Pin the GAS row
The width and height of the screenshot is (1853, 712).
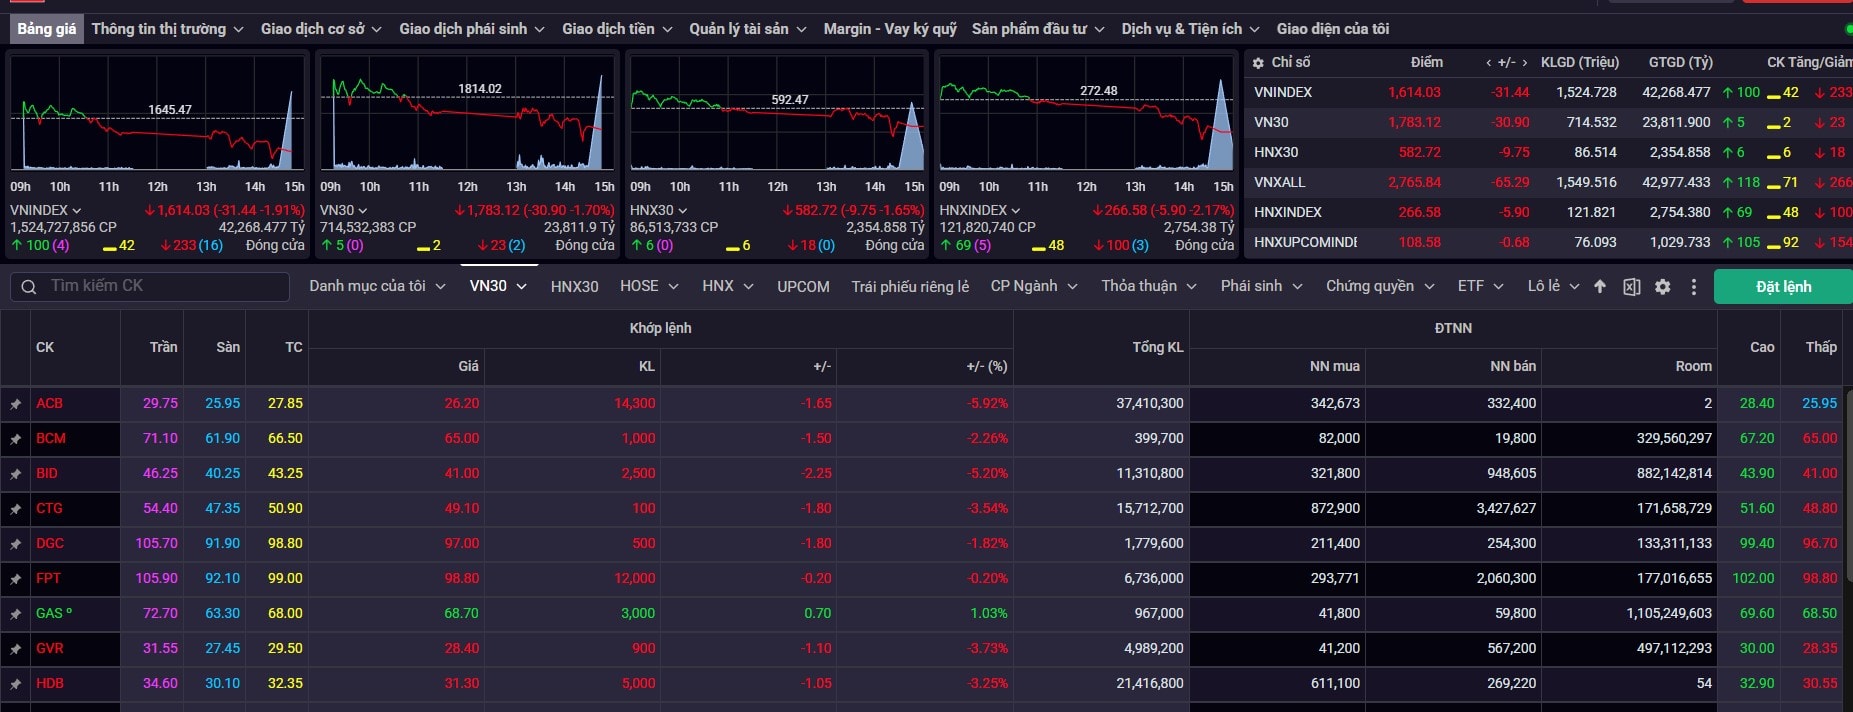[15, 614]
